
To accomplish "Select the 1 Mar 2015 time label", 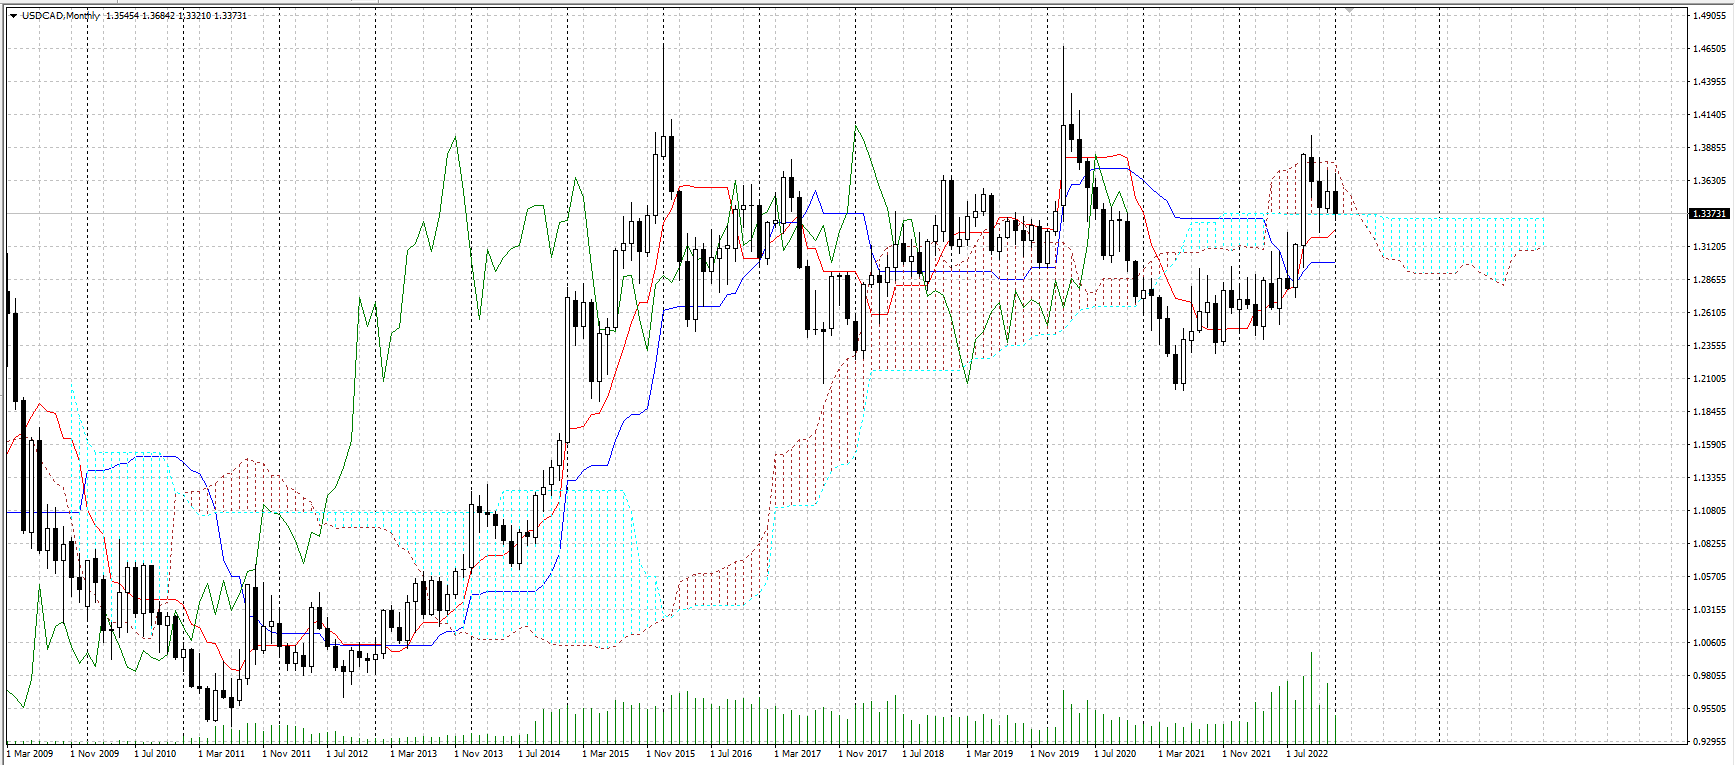I will click(605, 754).
